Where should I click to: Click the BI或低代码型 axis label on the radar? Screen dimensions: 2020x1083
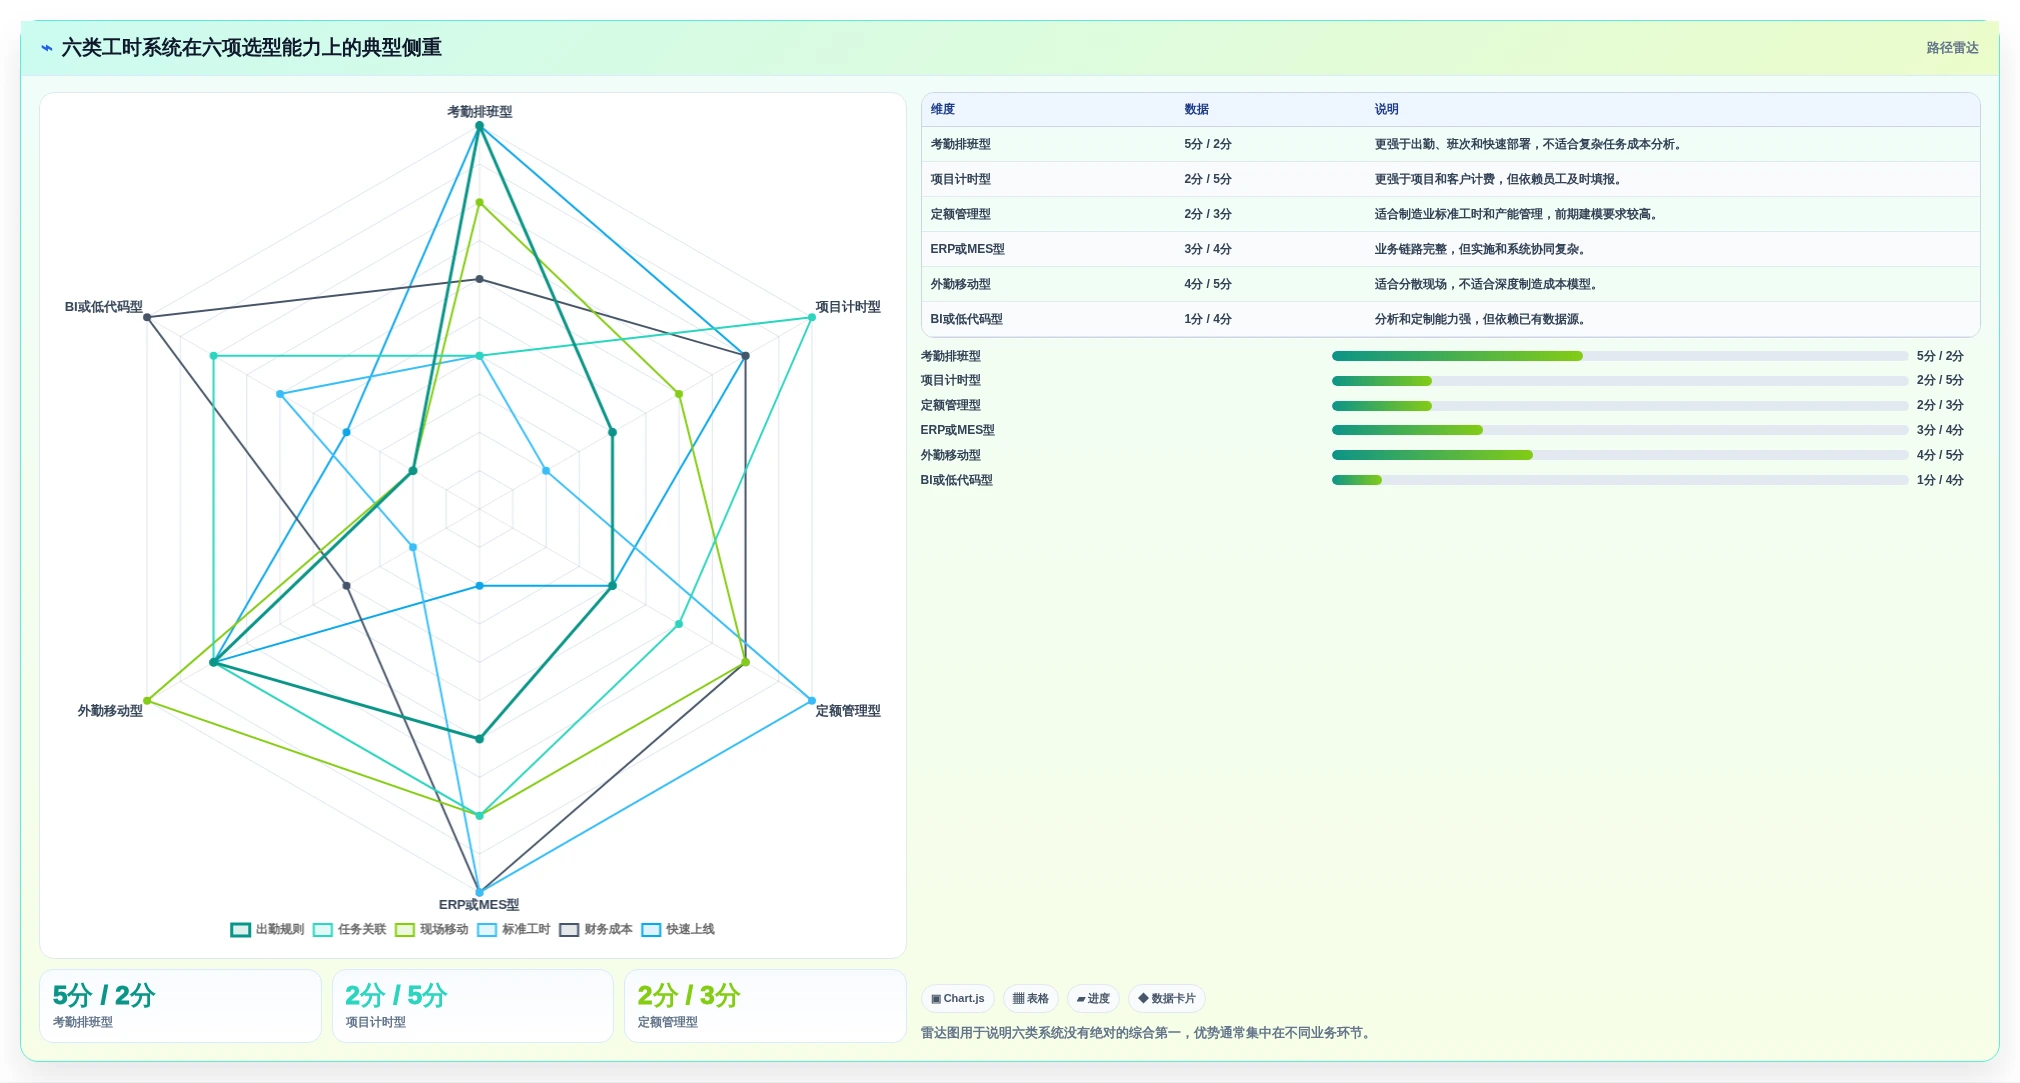(x=104, y=307)
